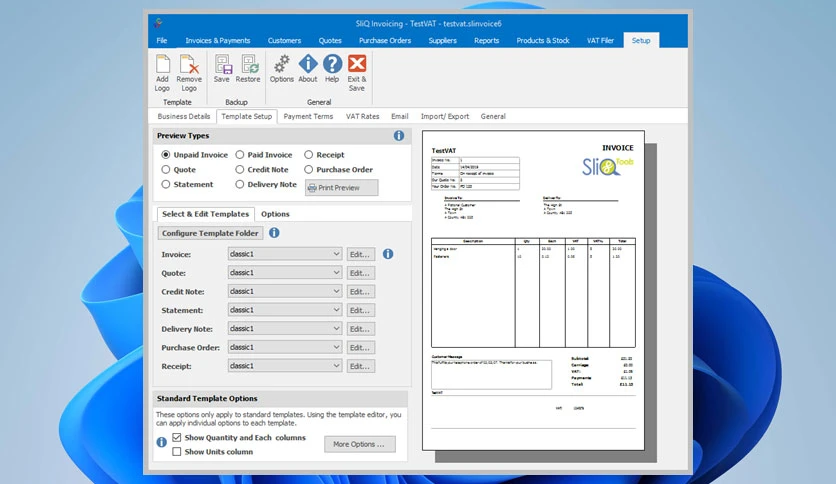
Task: Click the About info icon
Action: point(308,64)
